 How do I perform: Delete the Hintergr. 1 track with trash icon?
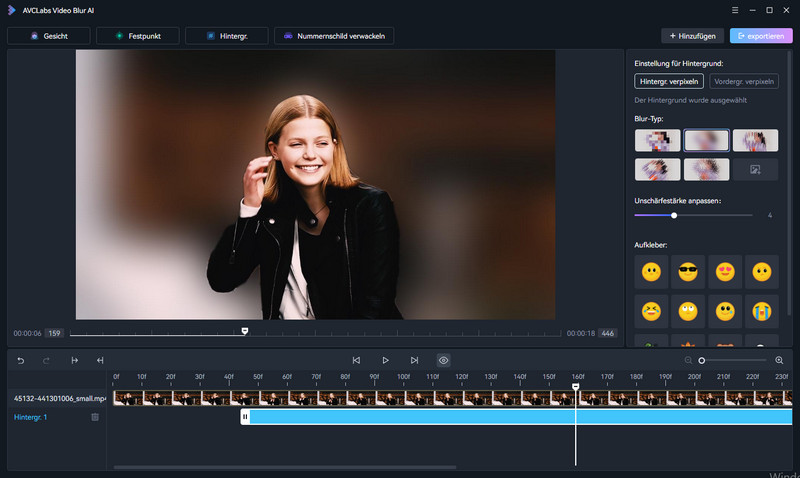point(95,417)
